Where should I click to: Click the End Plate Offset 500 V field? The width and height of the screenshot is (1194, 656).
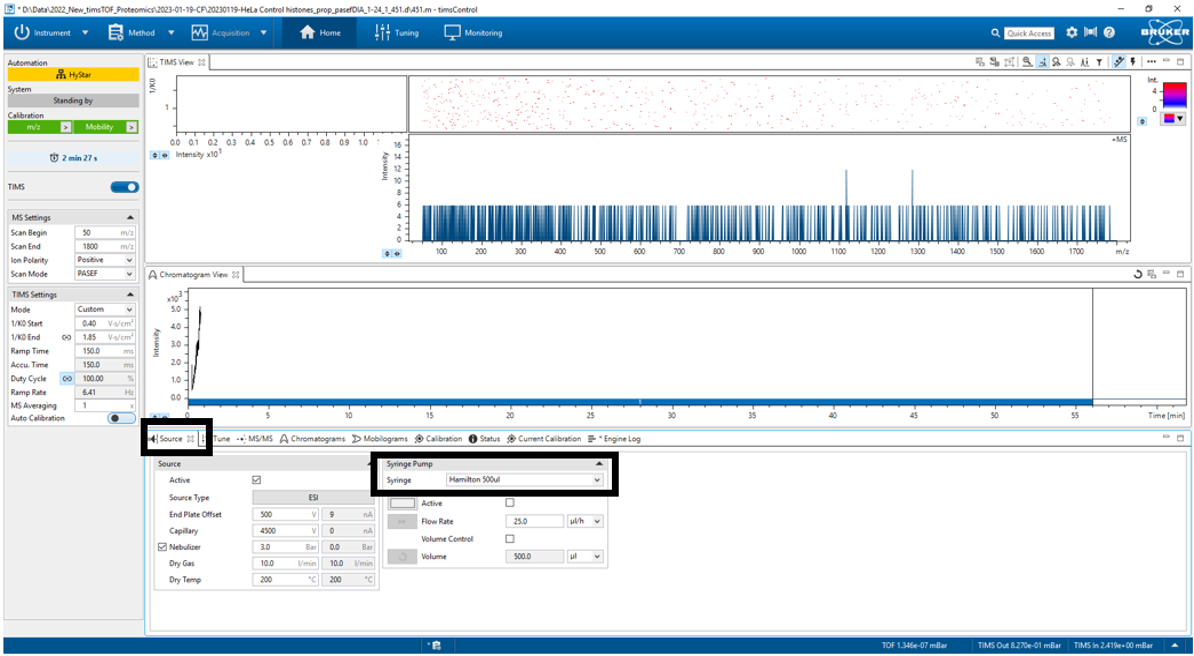click(285, 514)
